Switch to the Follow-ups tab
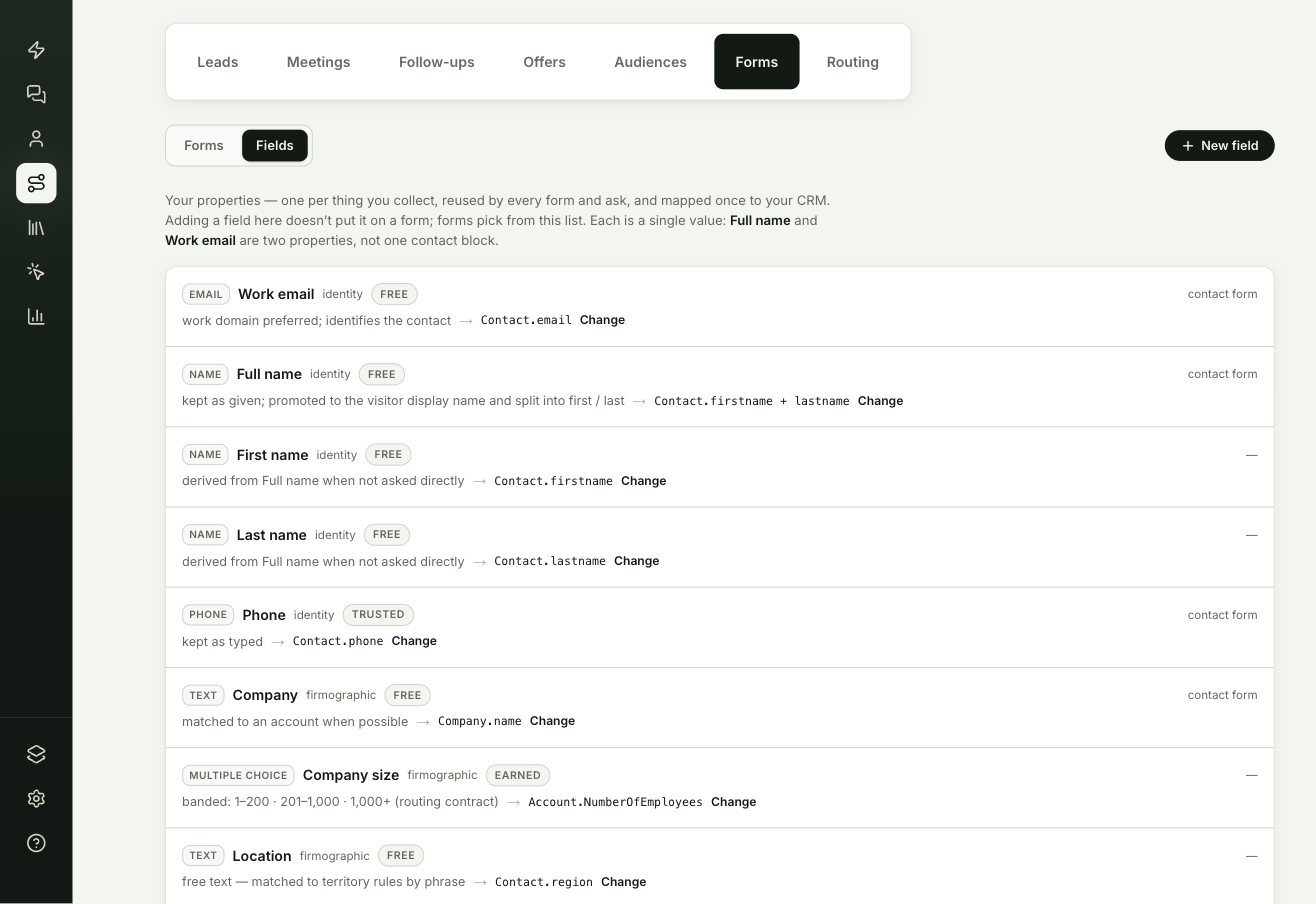 (x=436, y=62)
